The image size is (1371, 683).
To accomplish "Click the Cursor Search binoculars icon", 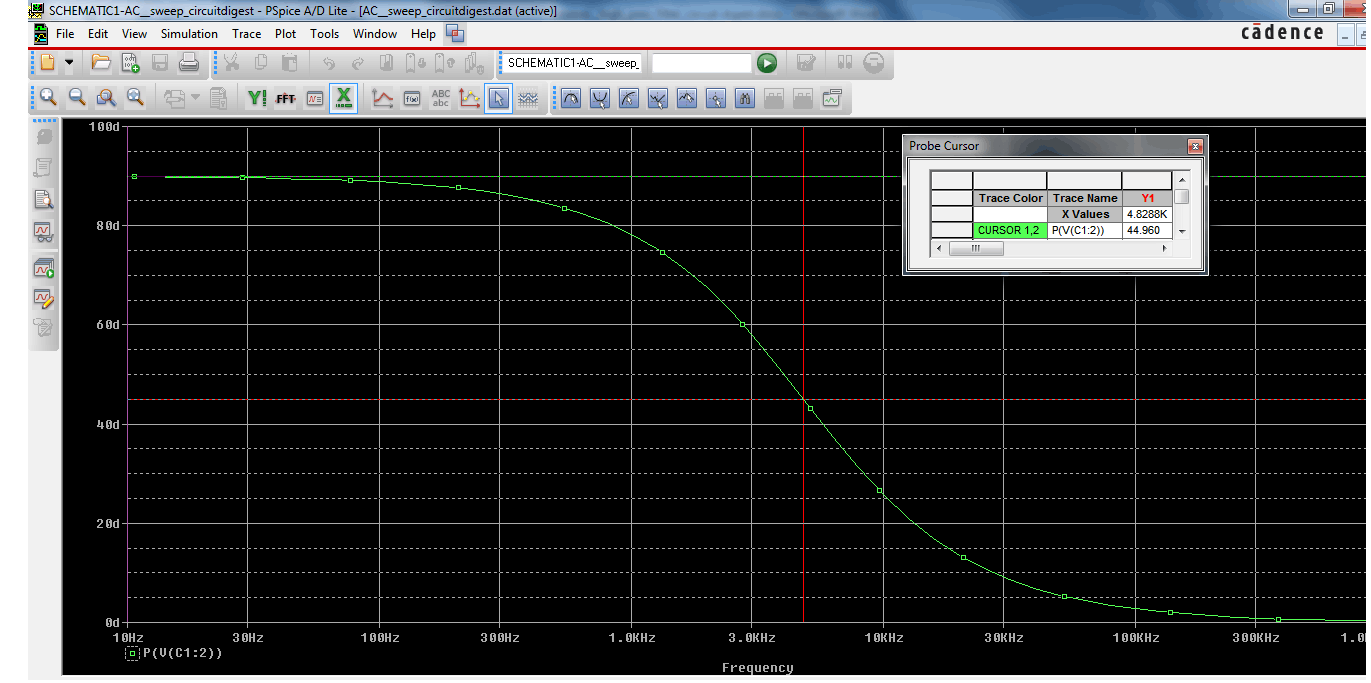I will [744, 98].
